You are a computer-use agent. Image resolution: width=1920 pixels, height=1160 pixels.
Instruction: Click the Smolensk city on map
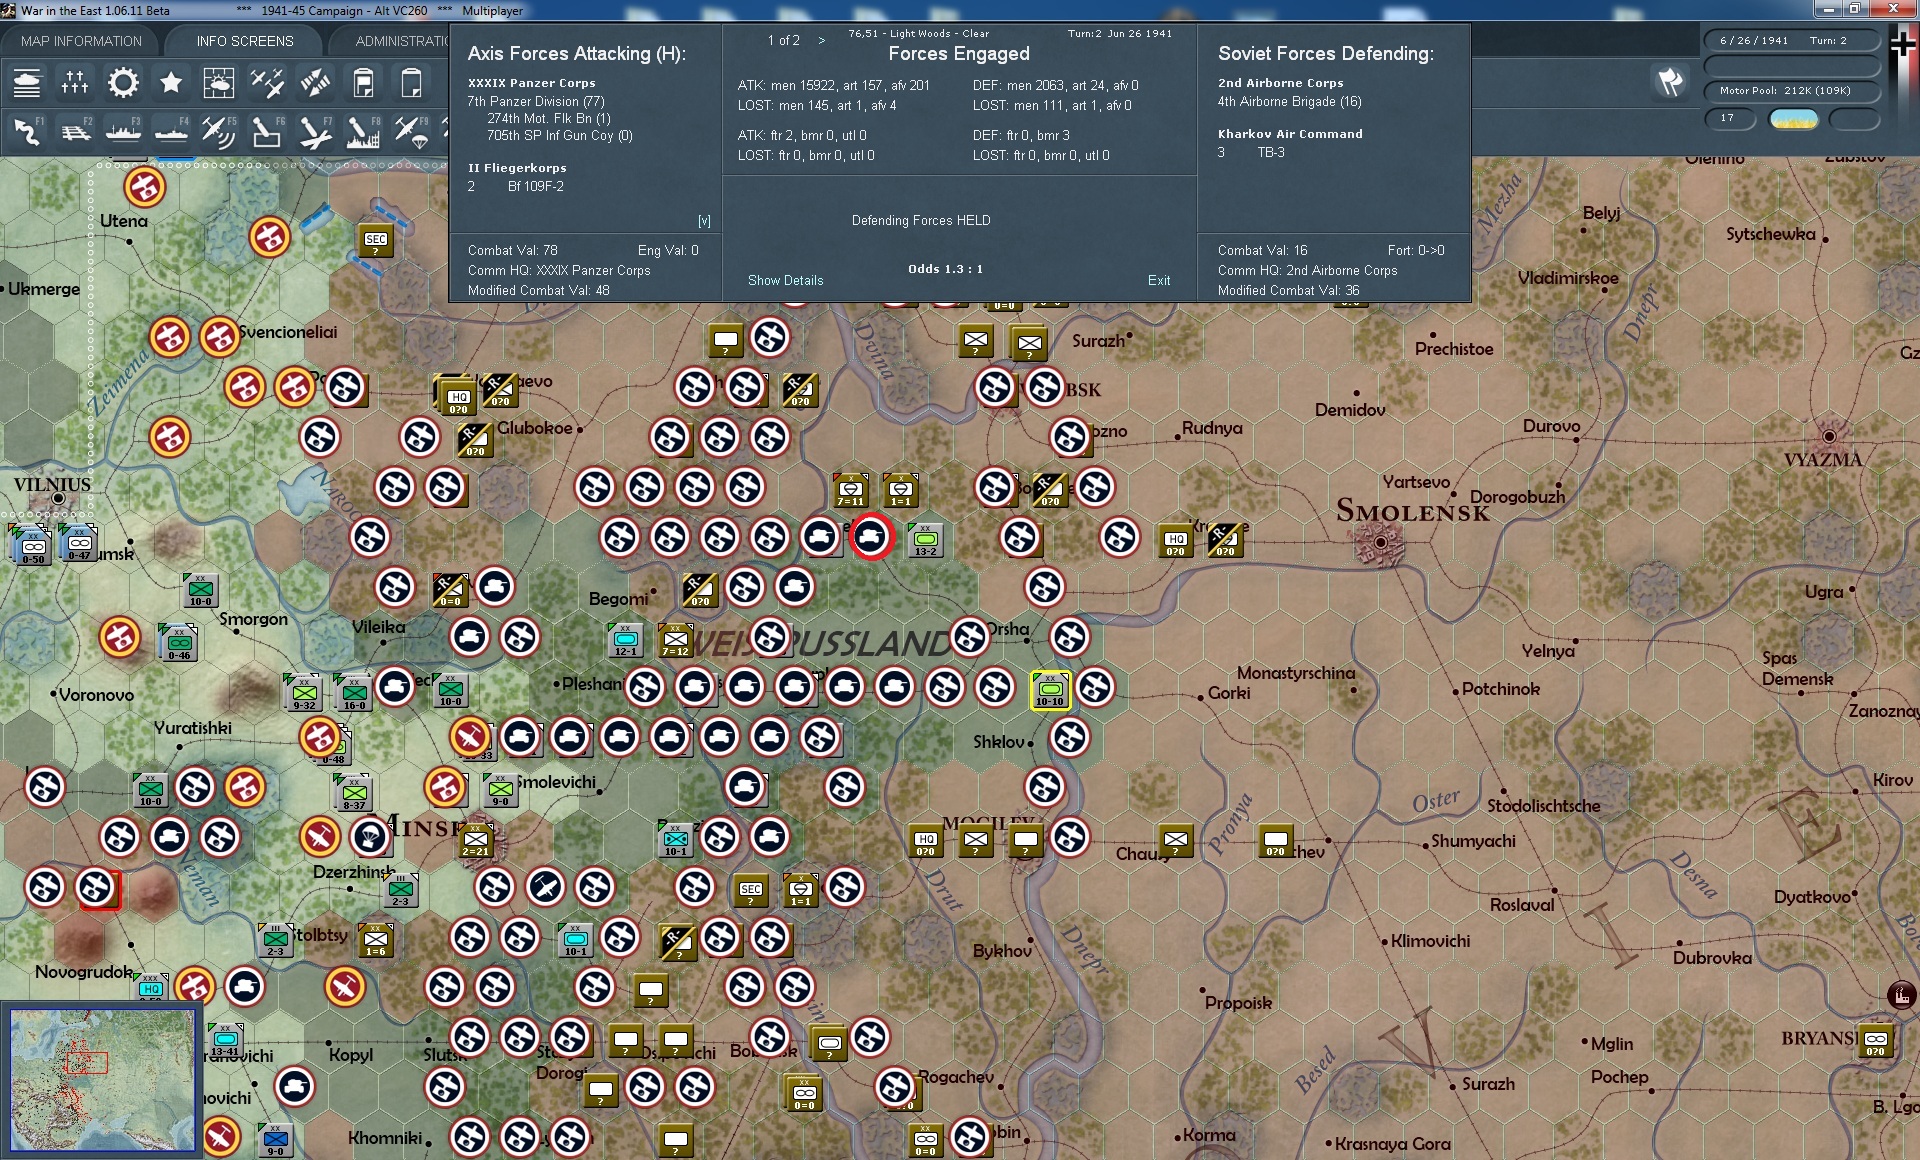(1380, 542)
